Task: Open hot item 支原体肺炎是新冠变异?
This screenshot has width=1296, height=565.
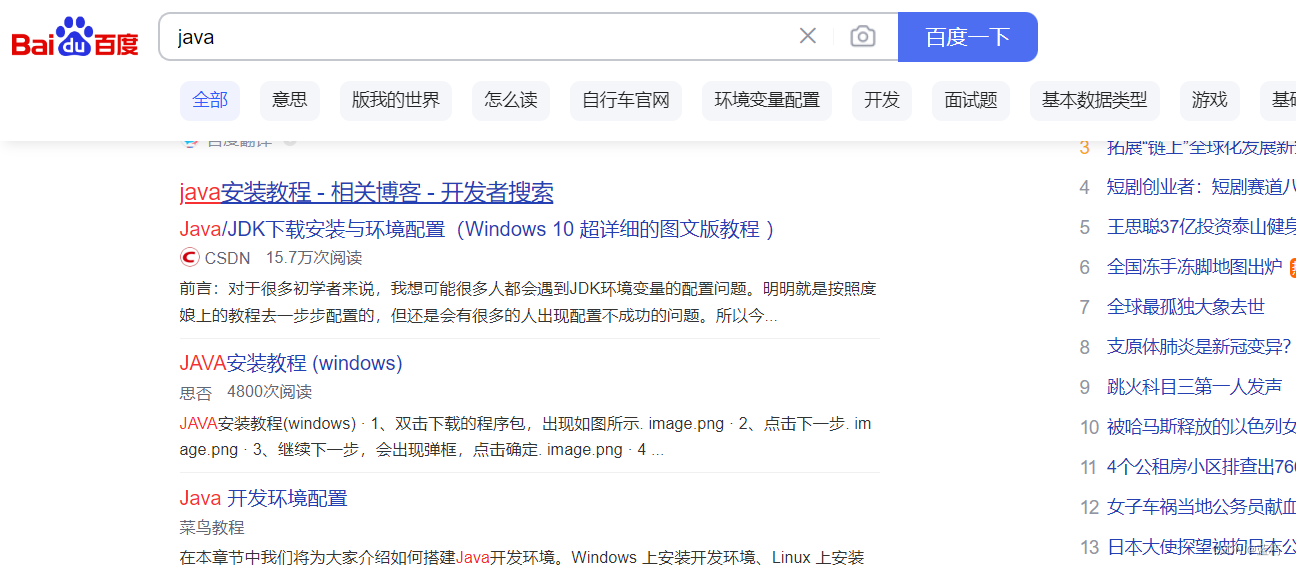Action: tap(1199, 347)
